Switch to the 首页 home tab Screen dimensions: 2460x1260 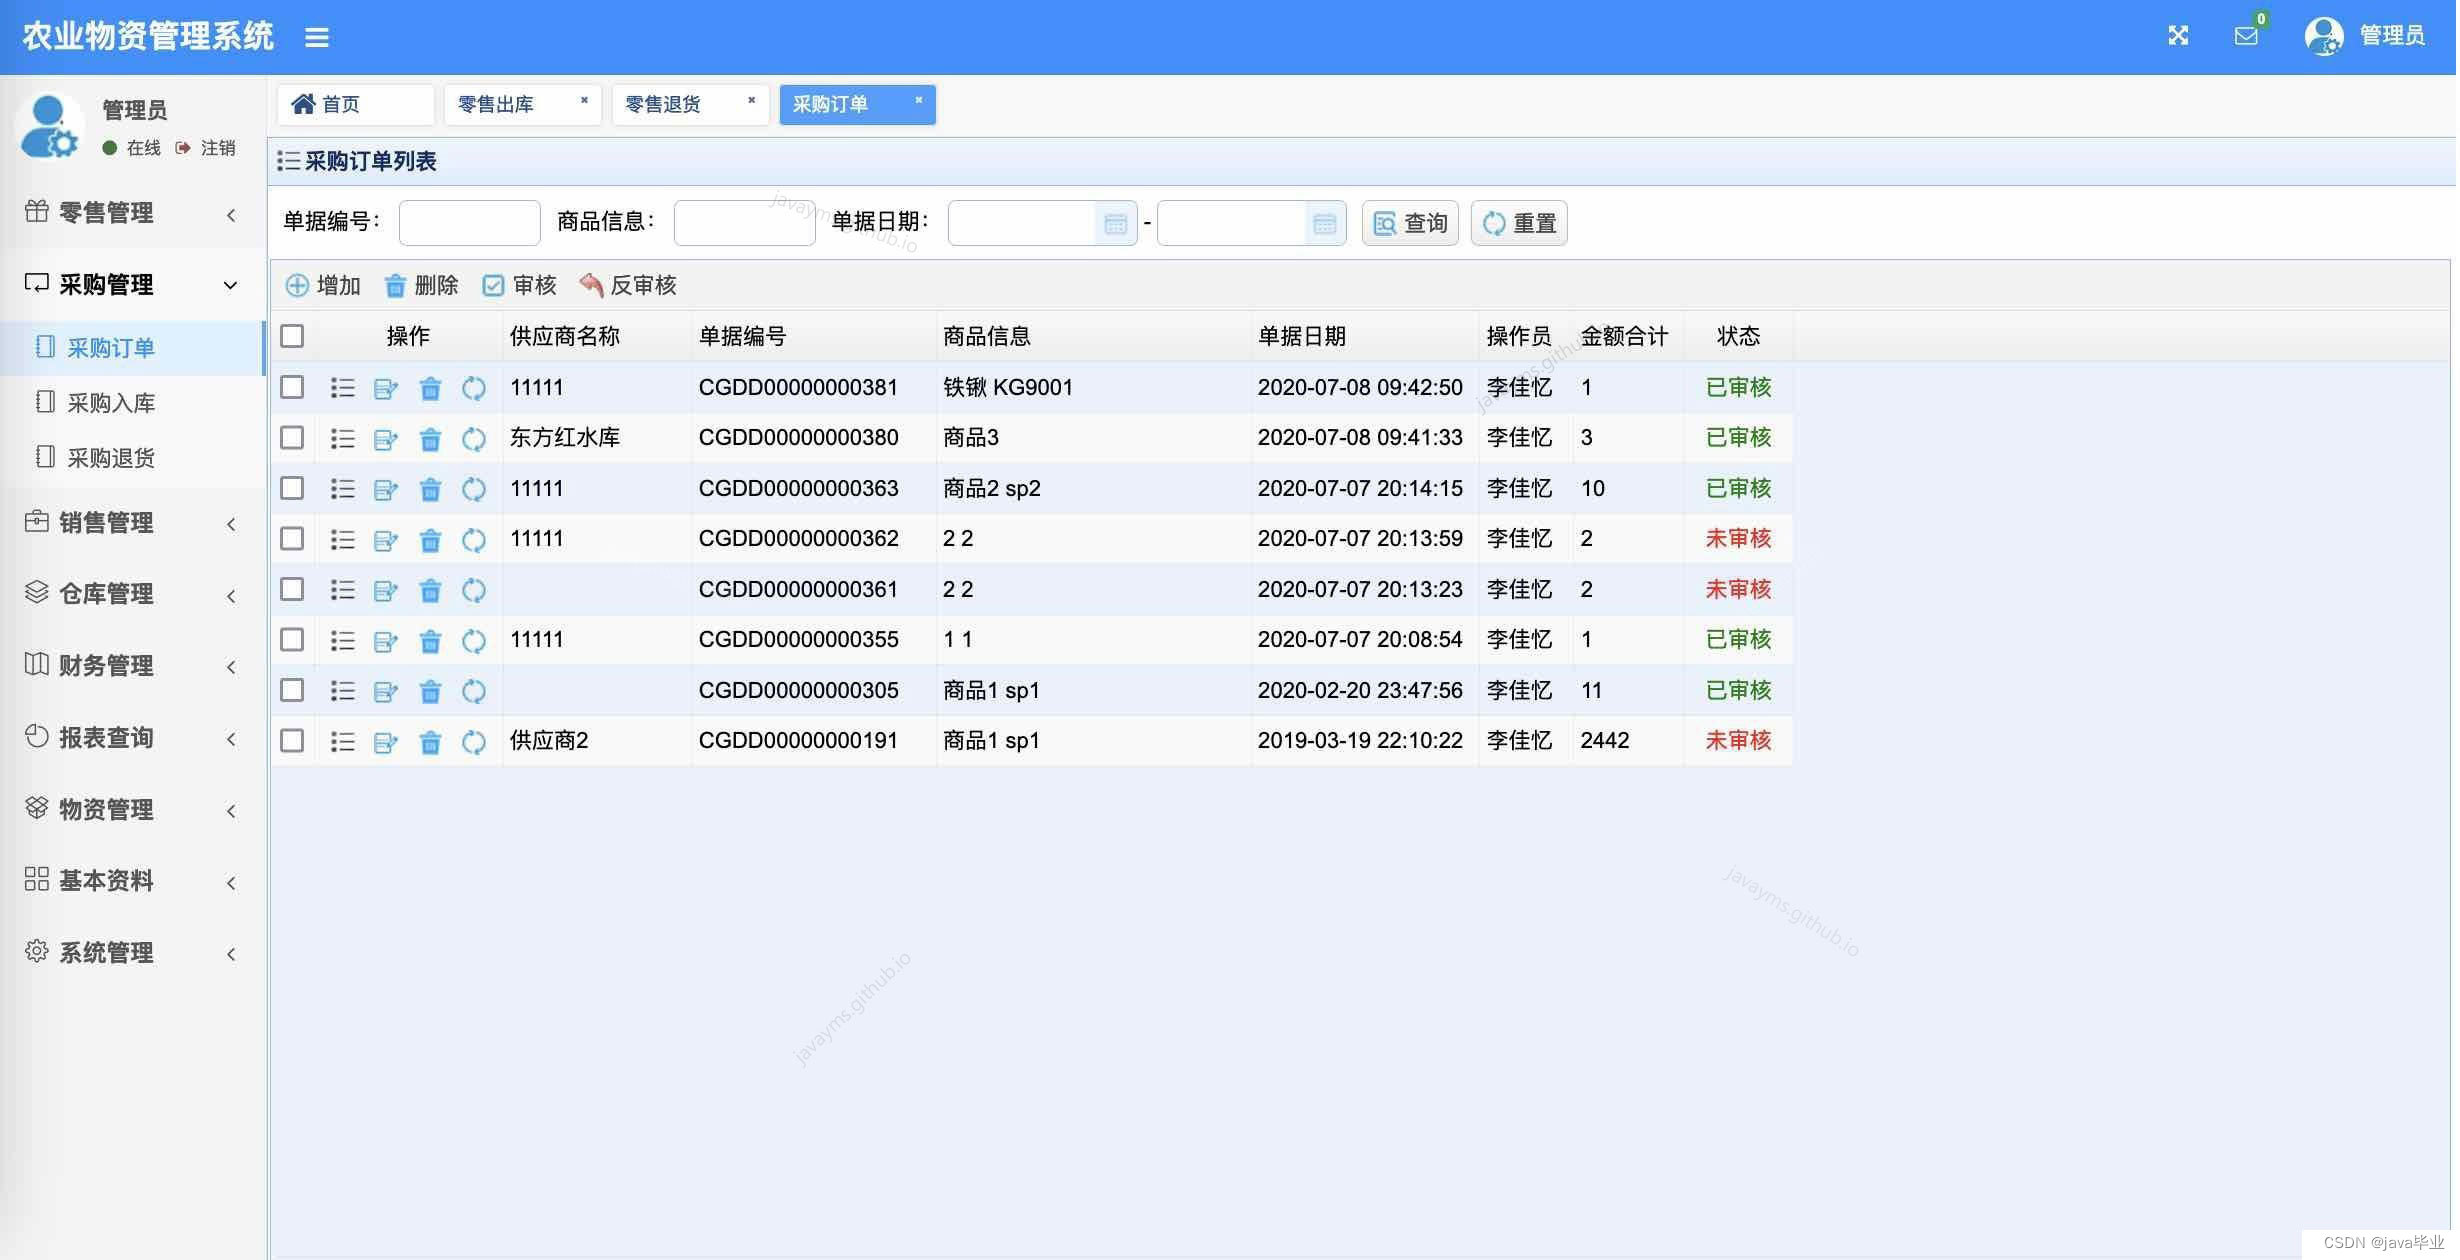click(x=355, y=105)
